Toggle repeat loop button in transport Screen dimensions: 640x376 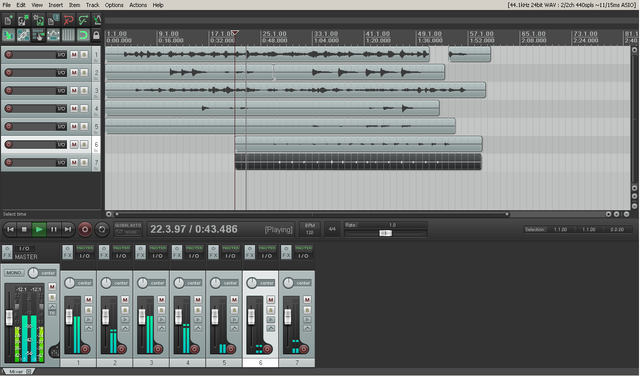[x=102, y=229]
